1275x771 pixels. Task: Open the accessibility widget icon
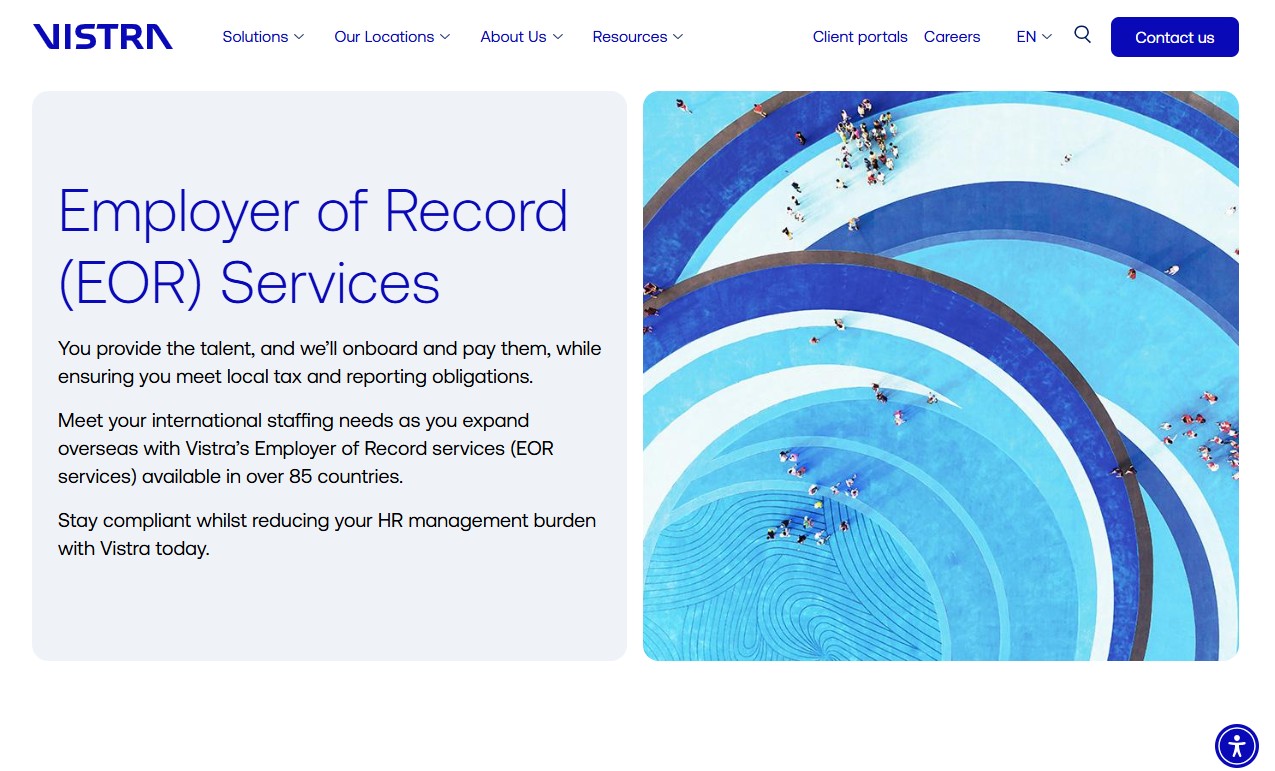click(x=1237, y=746)
